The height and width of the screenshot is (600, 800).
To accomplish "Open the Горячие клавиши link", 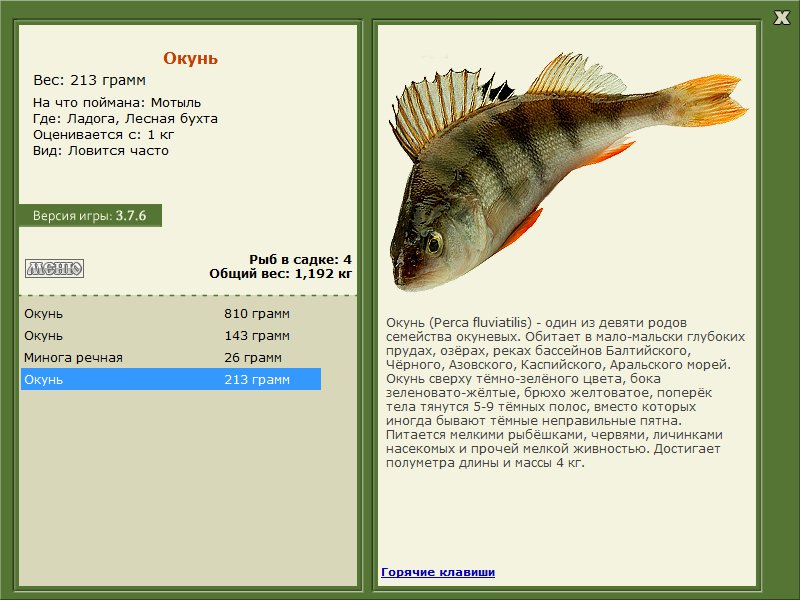I will tap(437, 572).
